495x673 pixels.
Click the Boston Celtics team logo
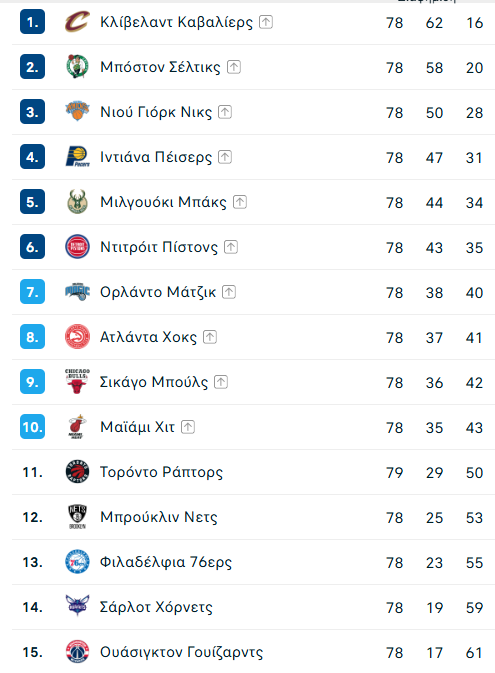click(77, 67)
